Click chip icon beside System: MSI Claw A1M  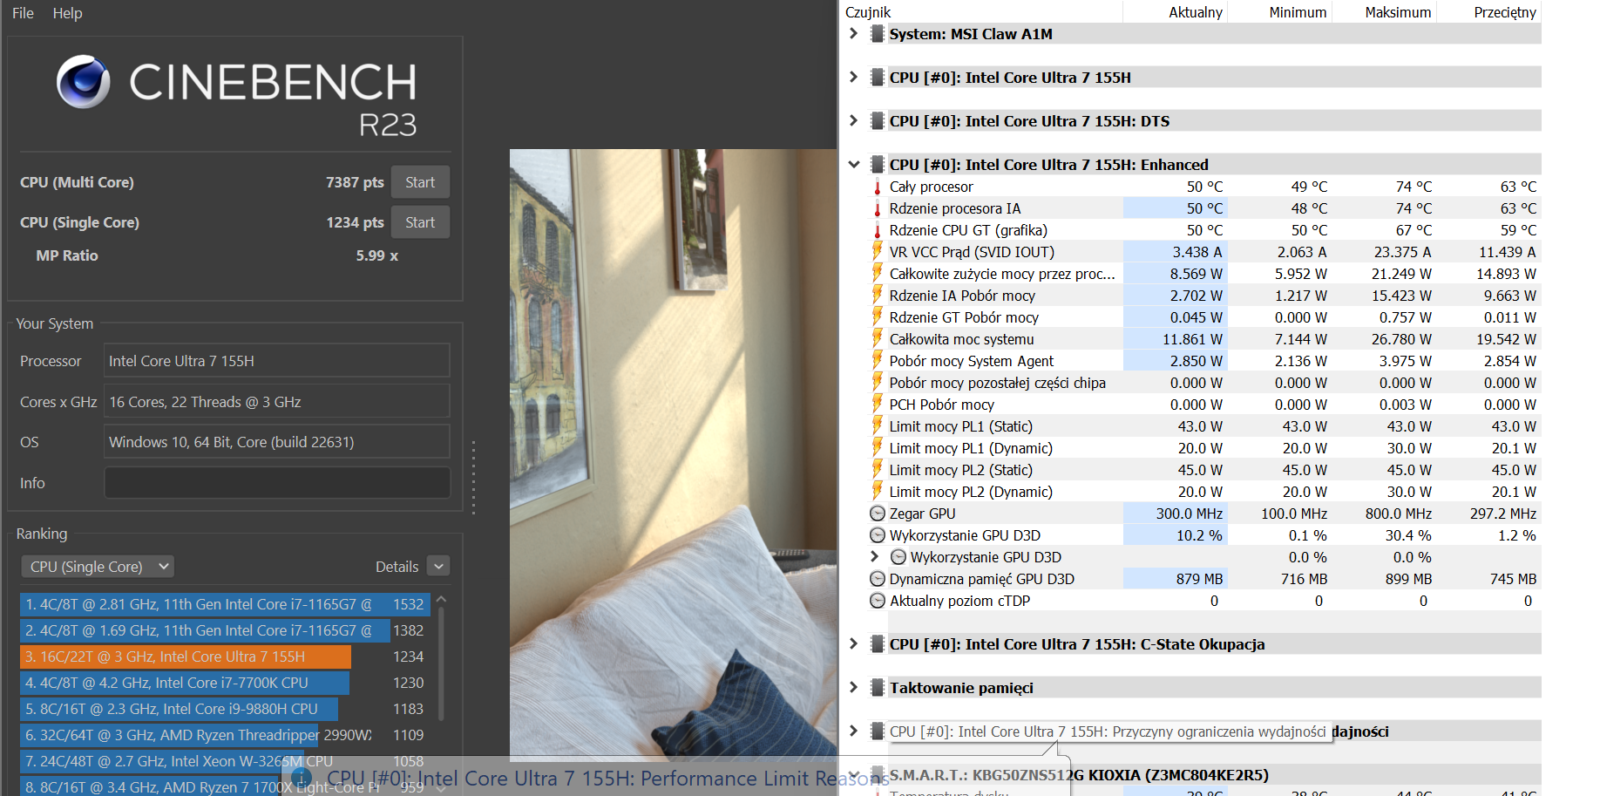point(877,34)
